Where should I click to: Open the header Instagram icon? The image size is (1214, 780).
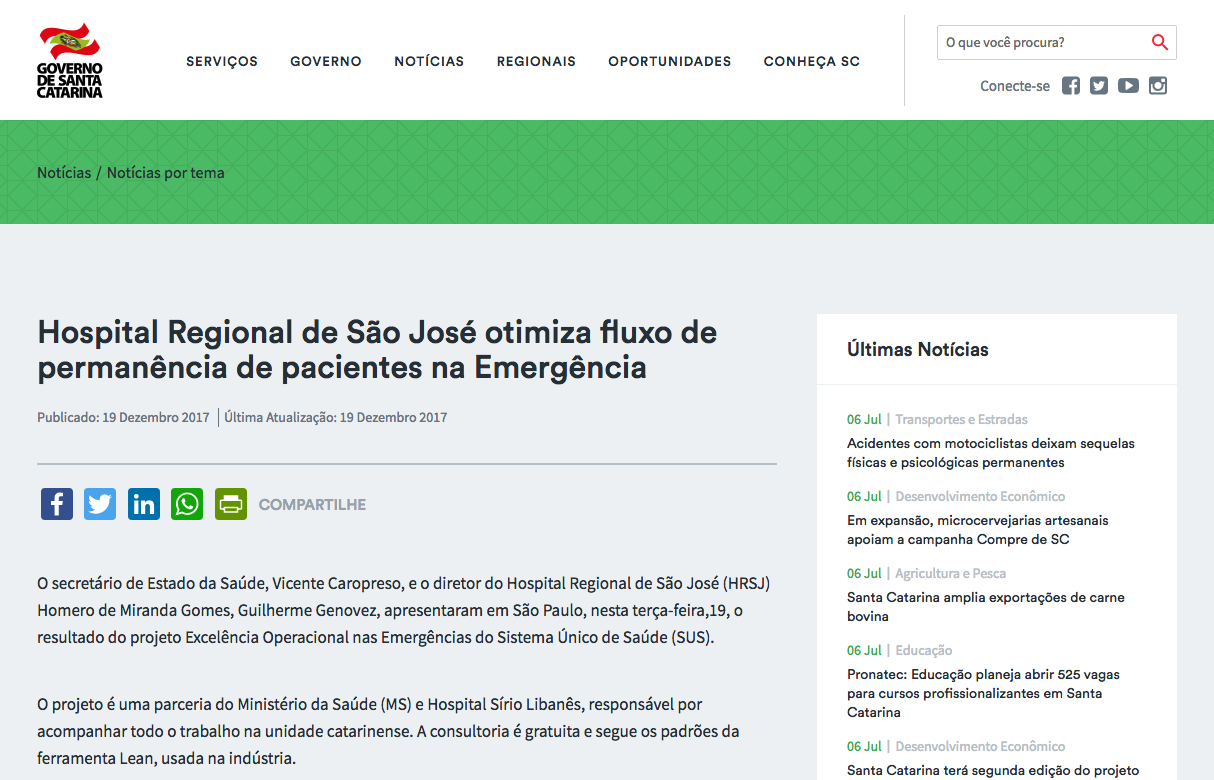coord(1158,86)
